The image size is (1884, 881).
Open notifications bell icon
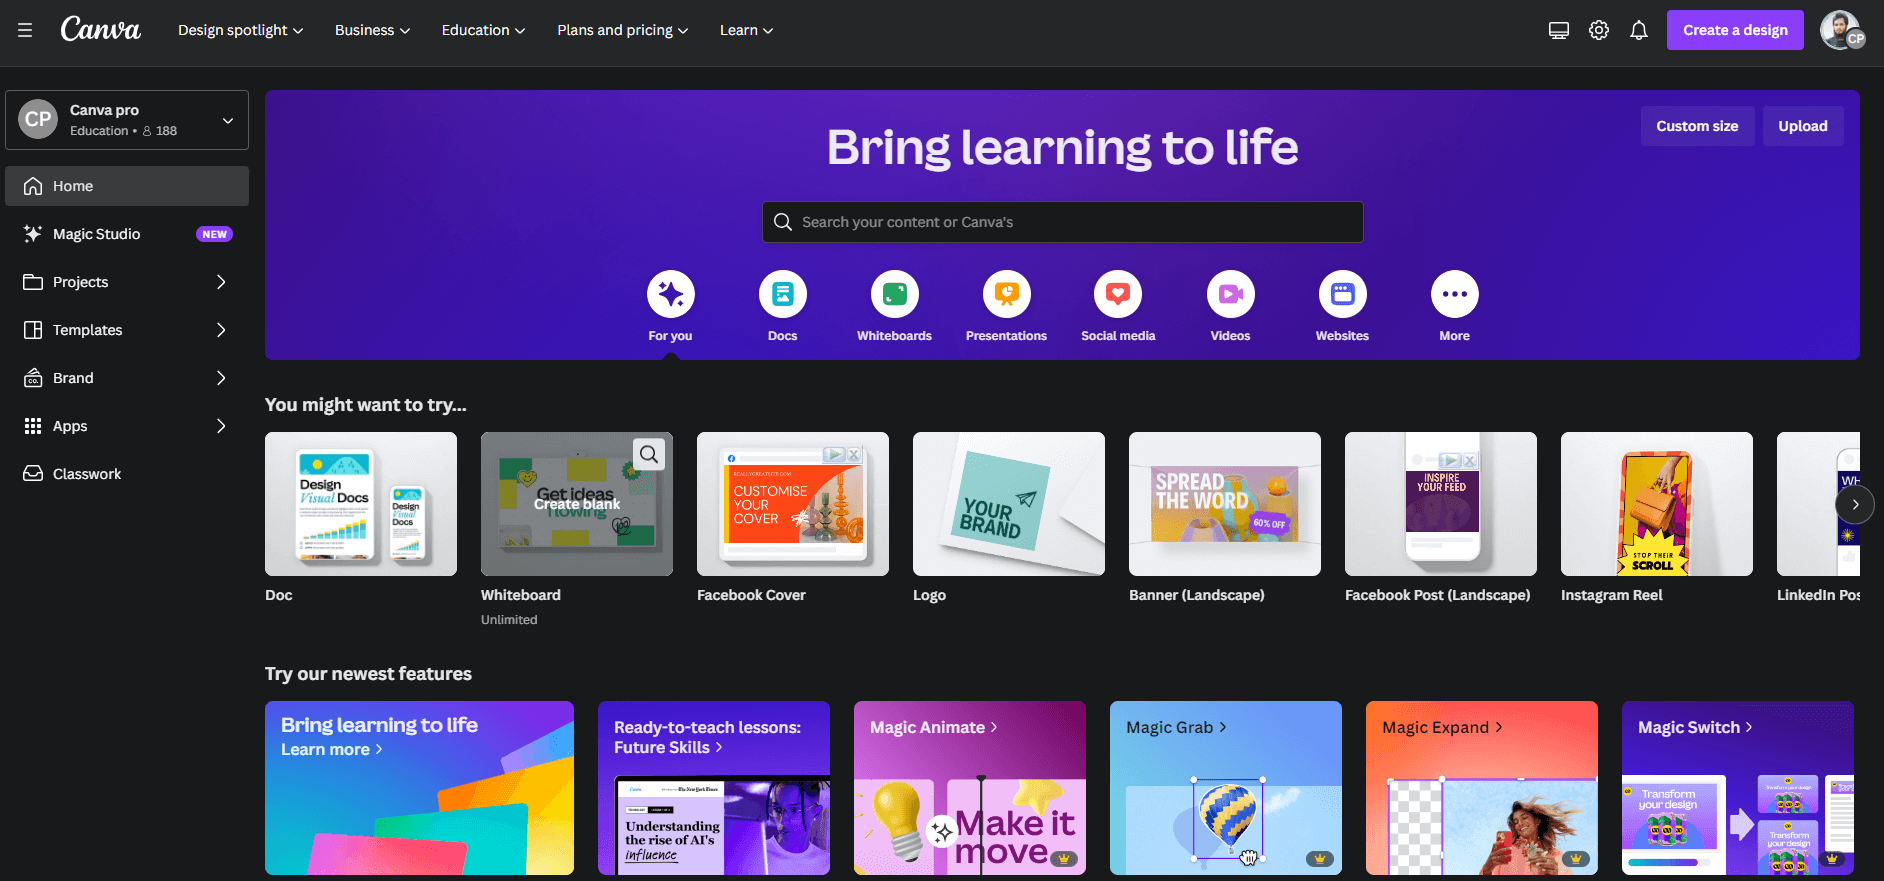pos(1639,30)
